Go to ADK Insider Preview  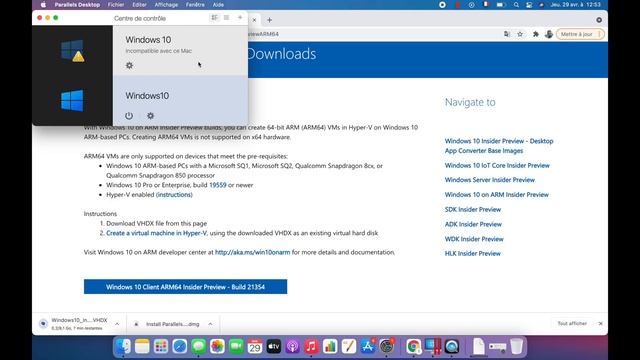[473, 224]
